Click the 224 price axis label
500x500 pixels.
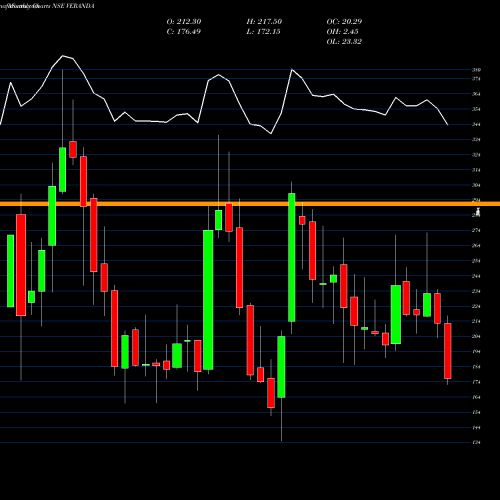pyautogui.click(x=476, y=306)
